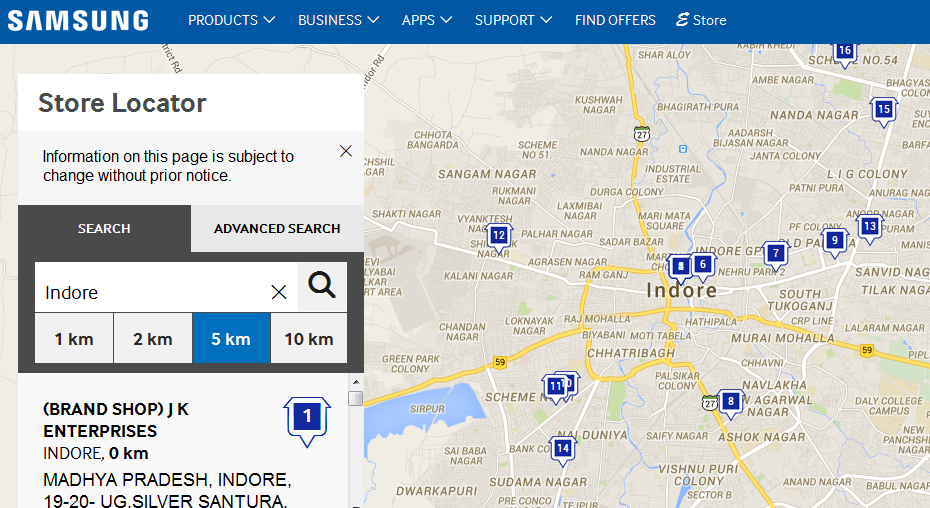Screen dimensions: 930x508
Task: Go to FIND OFFERS
Action: click(615, 20)
